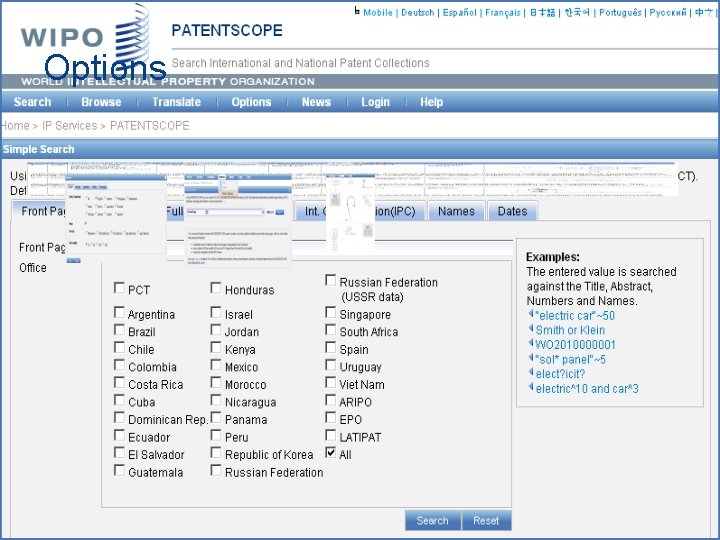The image size is (720, 540).
Task: Change language to Русский
Action: click(668, 13)
